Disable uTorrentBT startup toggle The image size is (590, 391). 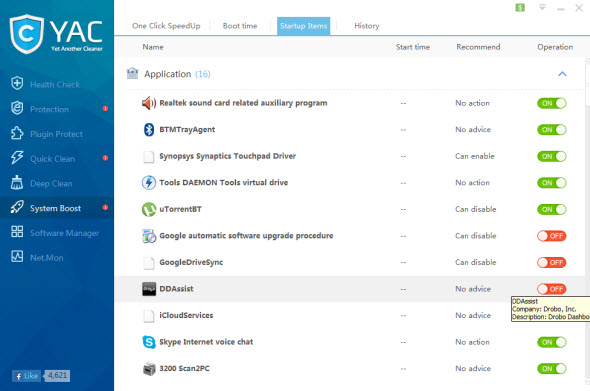[x=552, y=209]
